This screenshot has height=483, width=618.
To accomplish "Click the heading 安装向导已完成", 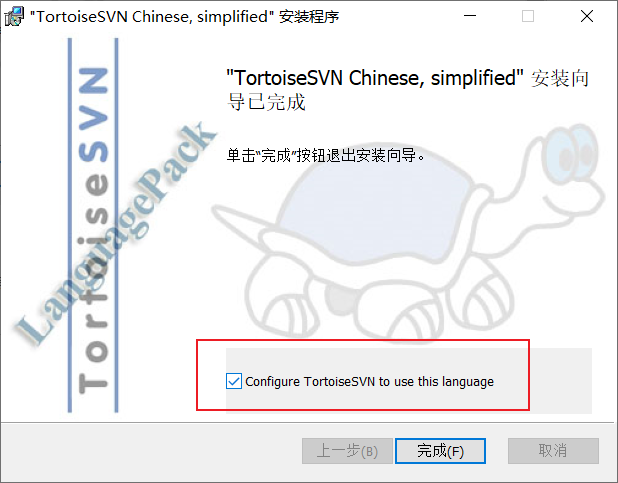I will point(408,90).
